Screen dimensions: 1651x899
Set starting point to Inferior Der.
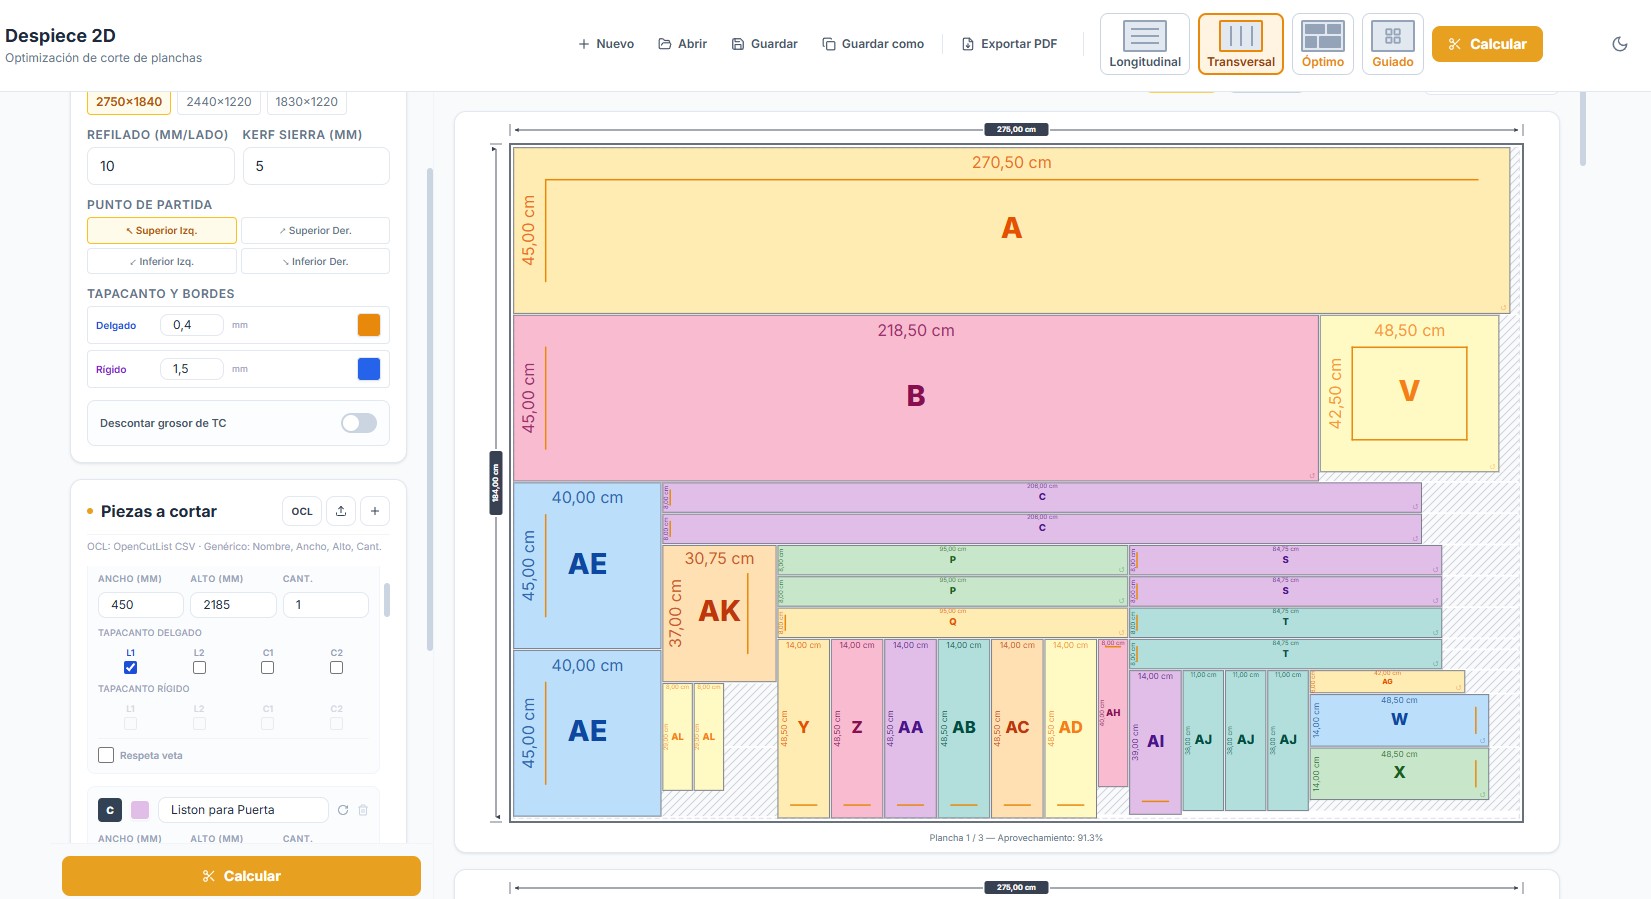pos(315,262)
